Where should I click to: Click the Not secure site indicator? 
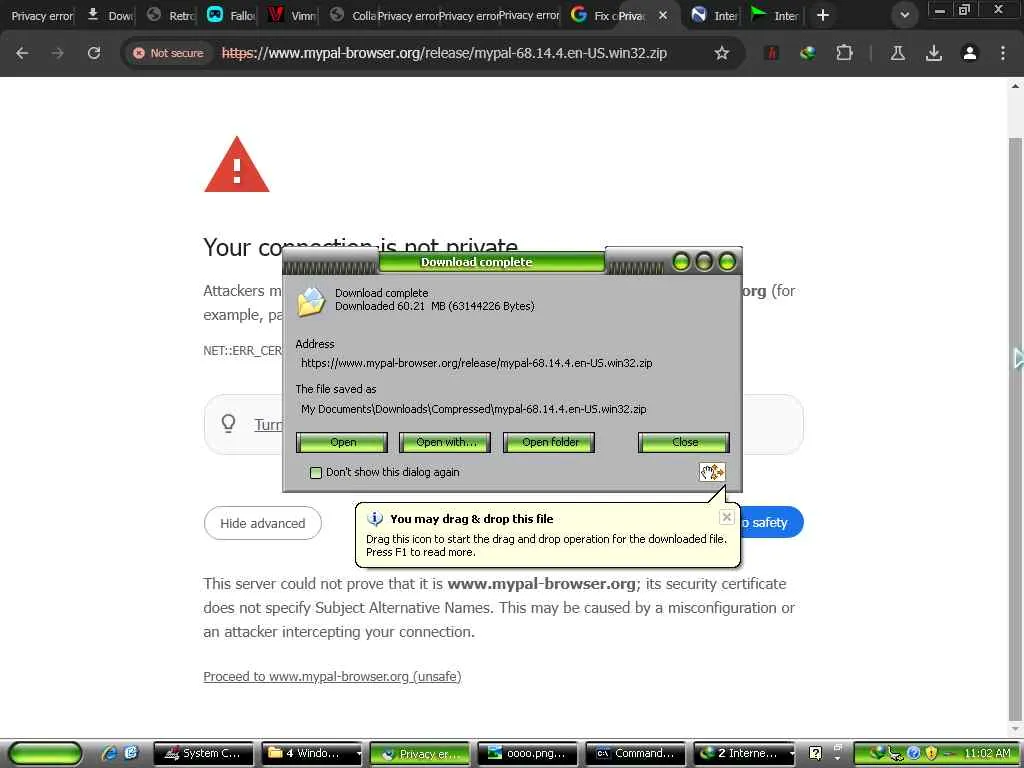[168, 53]
